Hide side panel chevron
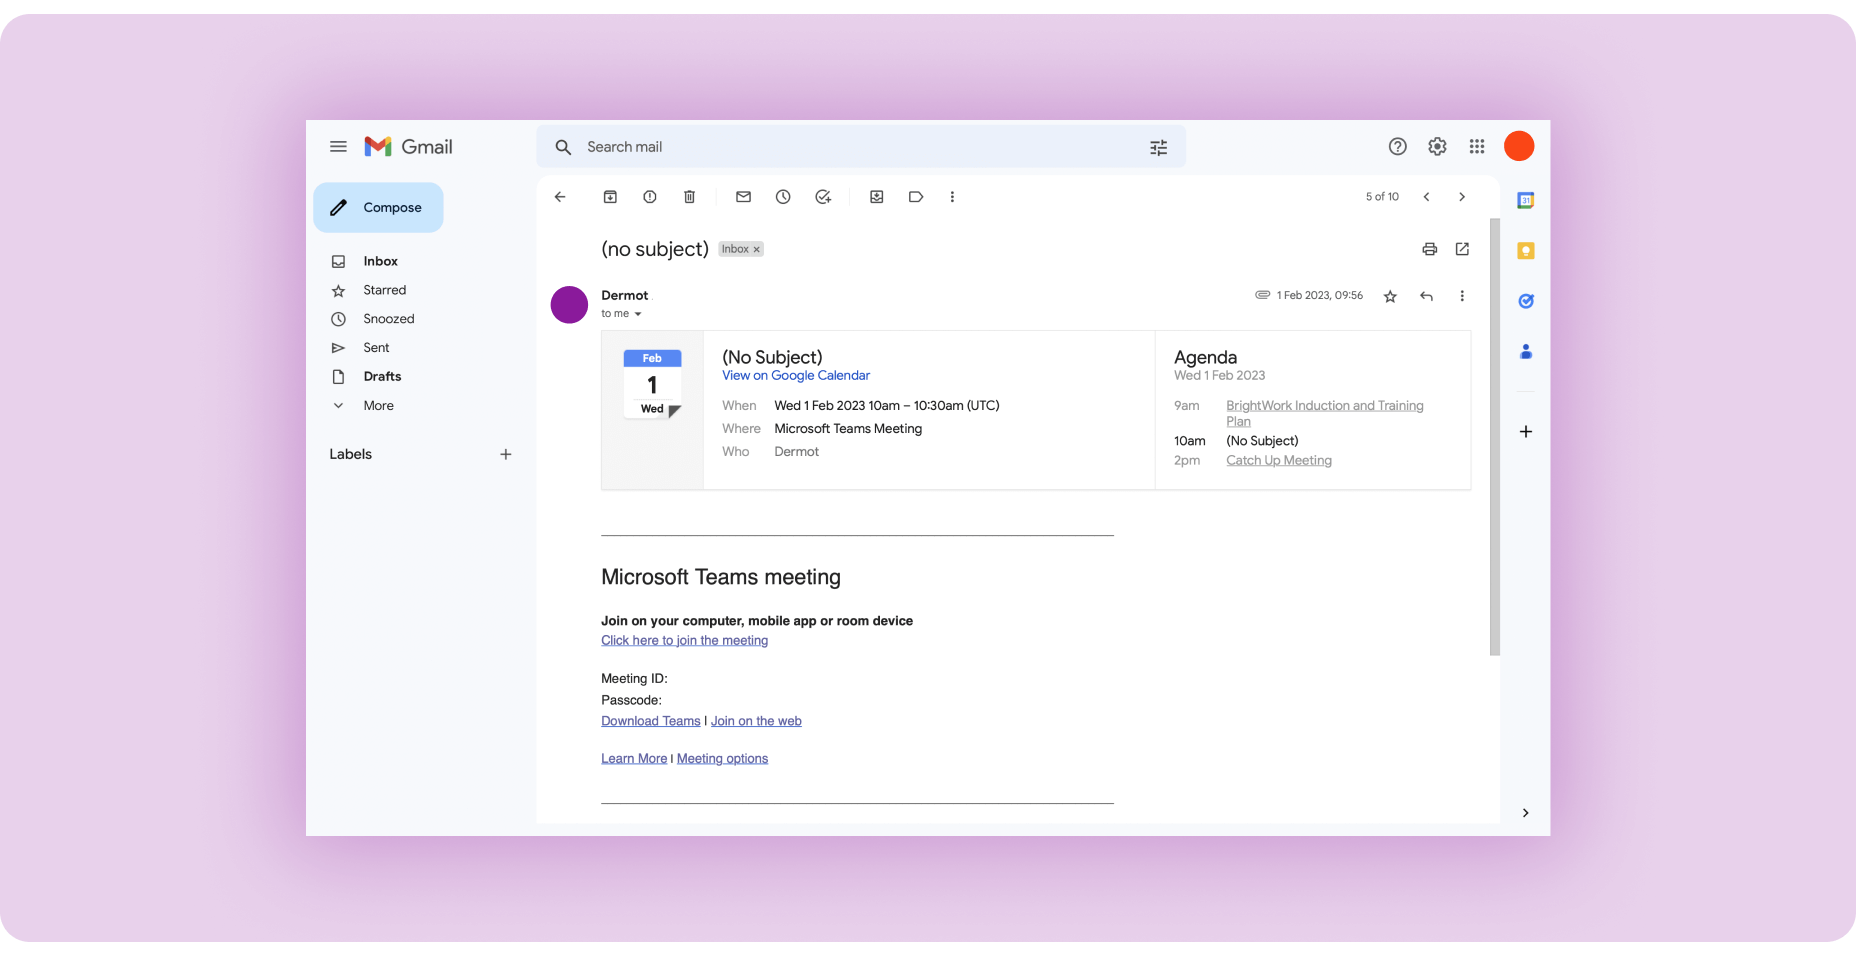The image size is (1856, 956). tap(1526, 813)
